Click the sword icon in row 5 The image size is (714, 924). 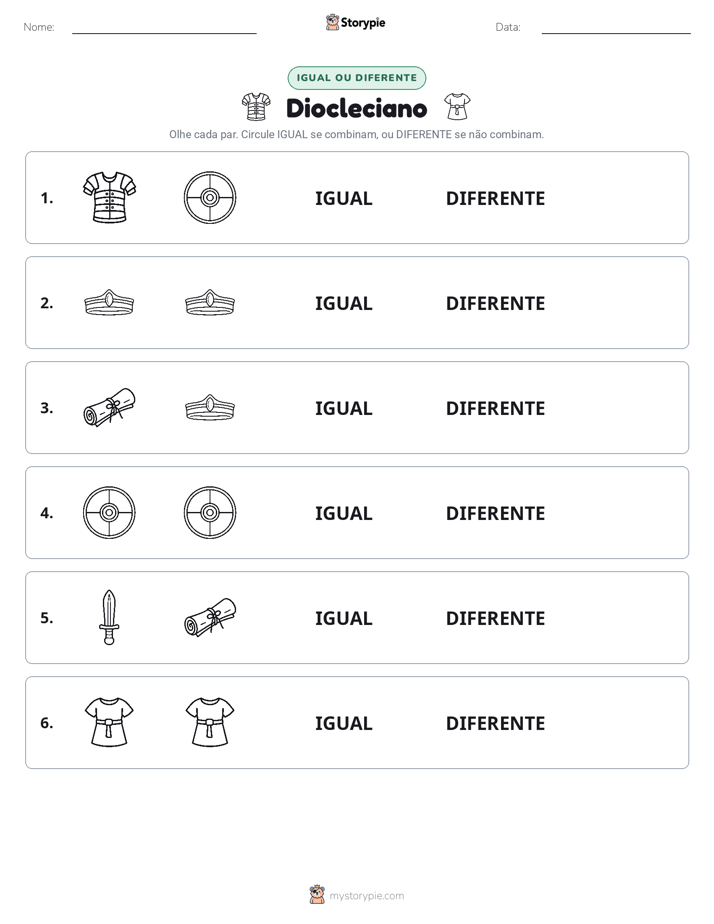click(x=109, y=617)
